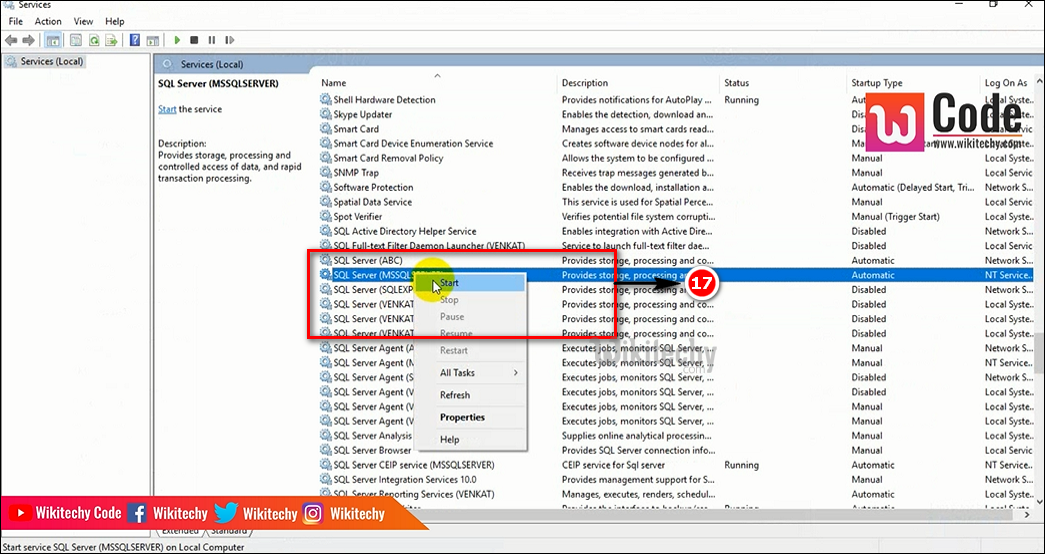Click gear icon beside Skype Updater
The image size is (1045, 554).
click(x=325, y=114)
